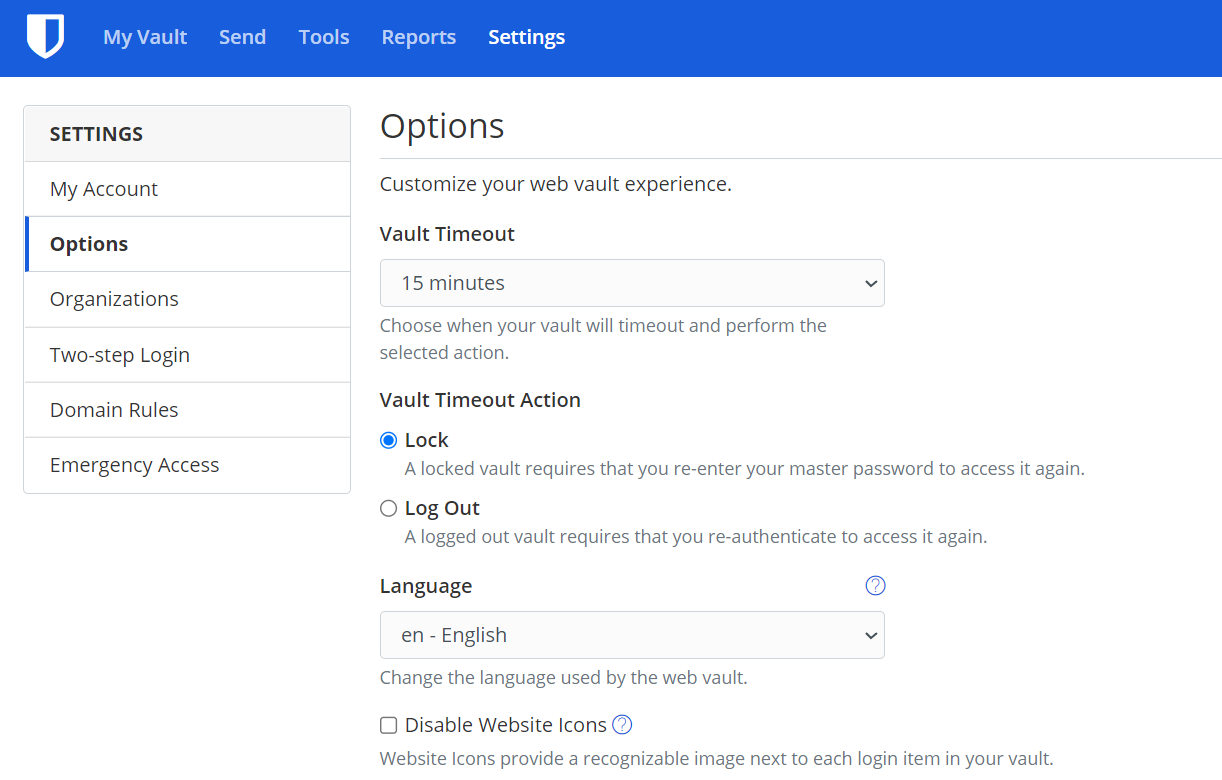Open Domain Rules settings
The width and height of the screenshot is (1222, 780).
click(187, 410)
